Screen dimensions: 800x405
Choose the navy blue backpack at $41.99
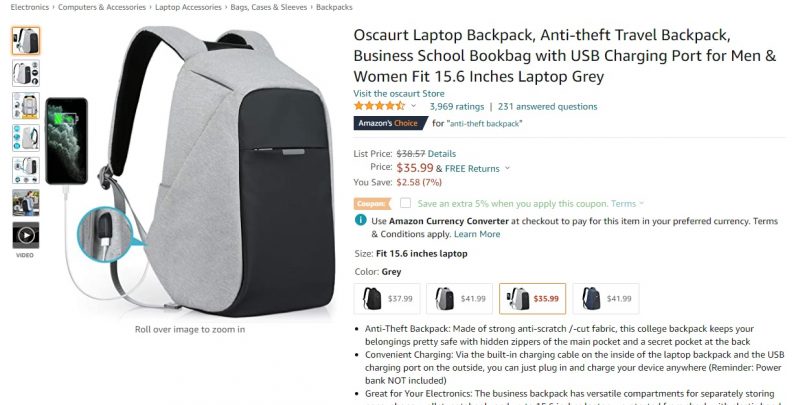pos(606,298)
